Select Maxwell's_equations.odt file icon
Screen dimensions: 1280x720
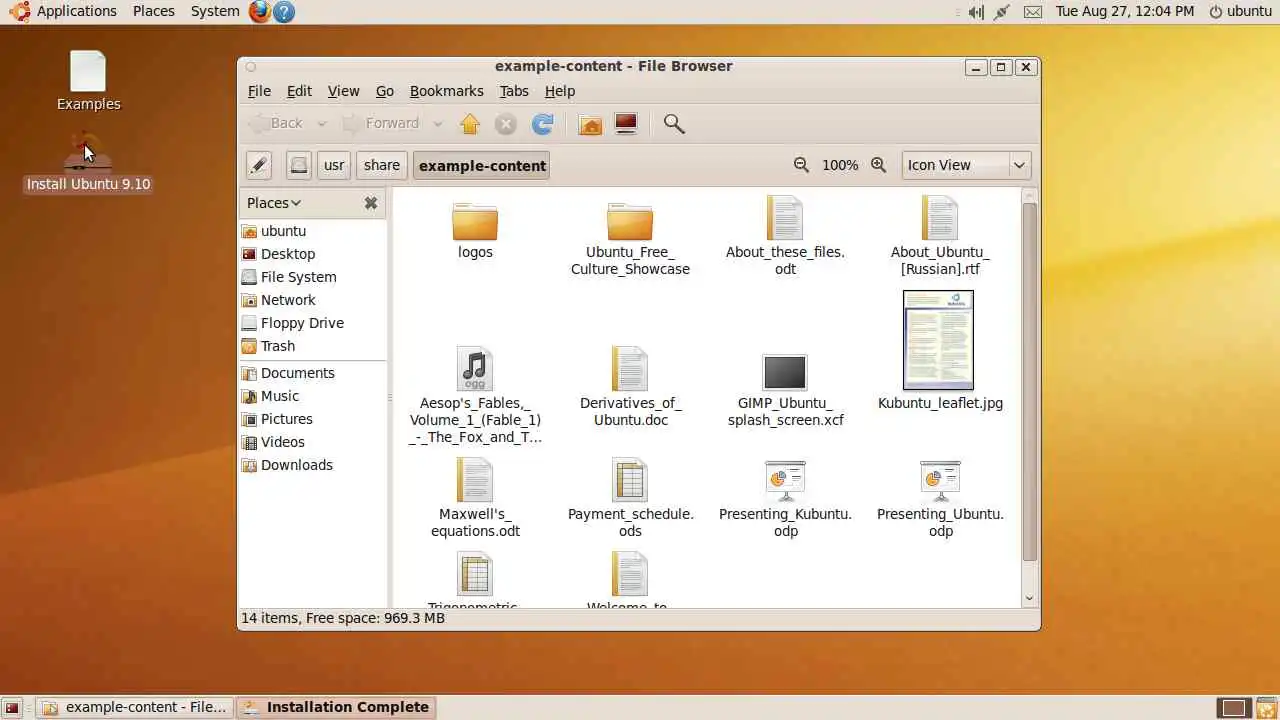pyautogui.click(x=475, y=480)
